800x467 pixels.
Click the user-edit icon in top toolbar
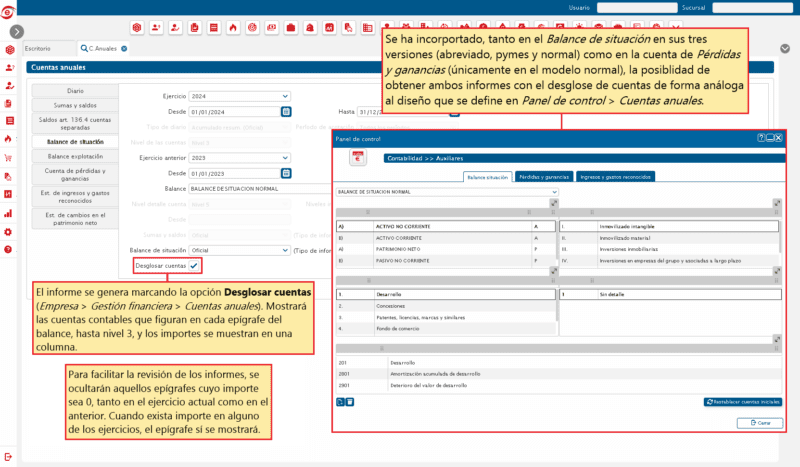tap(176, 28)
